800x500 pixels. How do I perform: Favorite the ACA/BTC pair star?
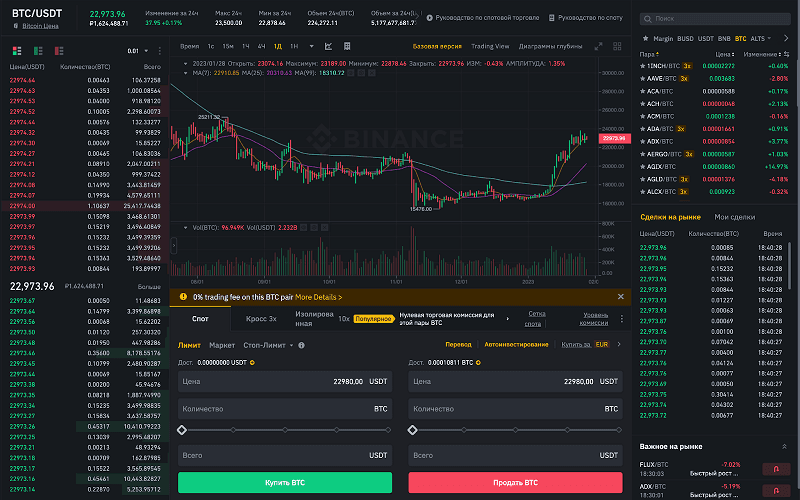point(643,91)
